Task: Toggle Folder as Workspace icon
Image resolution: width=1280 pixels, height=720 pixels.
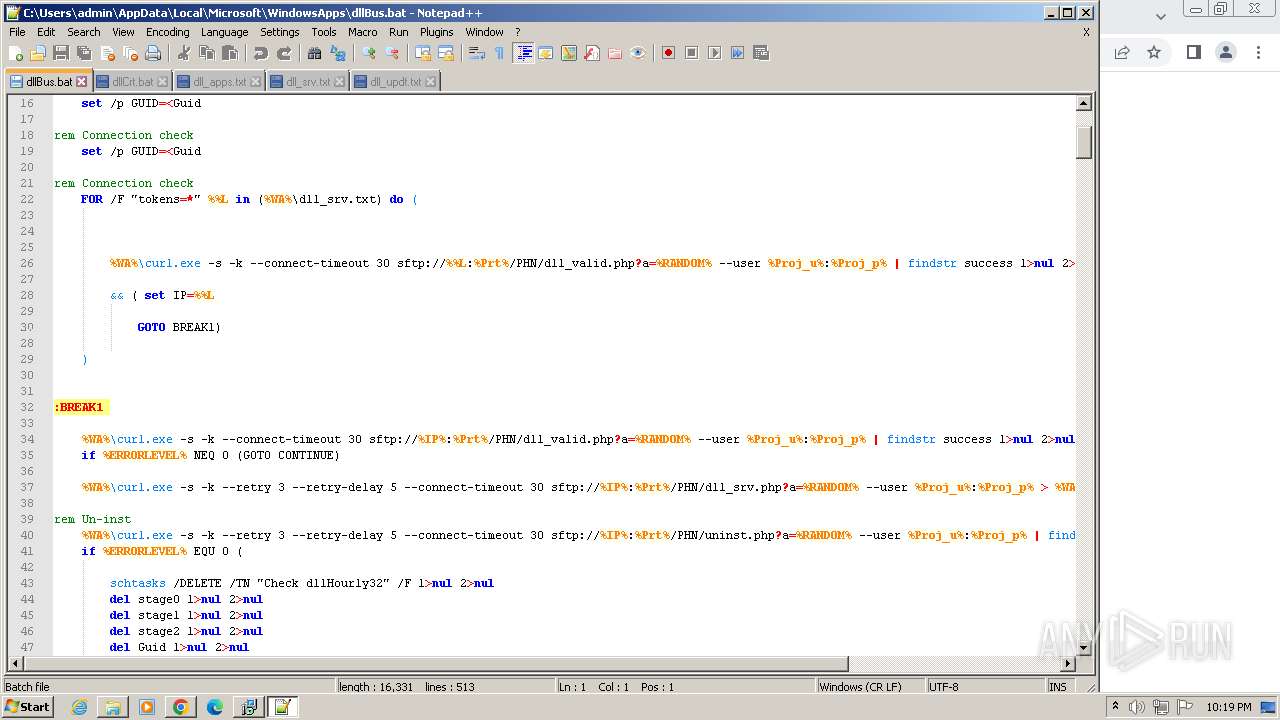Action: pos(615,53)
